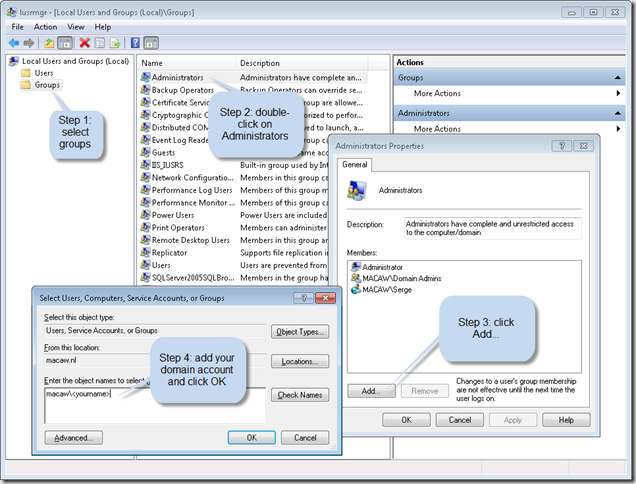
Task: Click the Groups folder icon in tree
Action: [x=26, y=84]
